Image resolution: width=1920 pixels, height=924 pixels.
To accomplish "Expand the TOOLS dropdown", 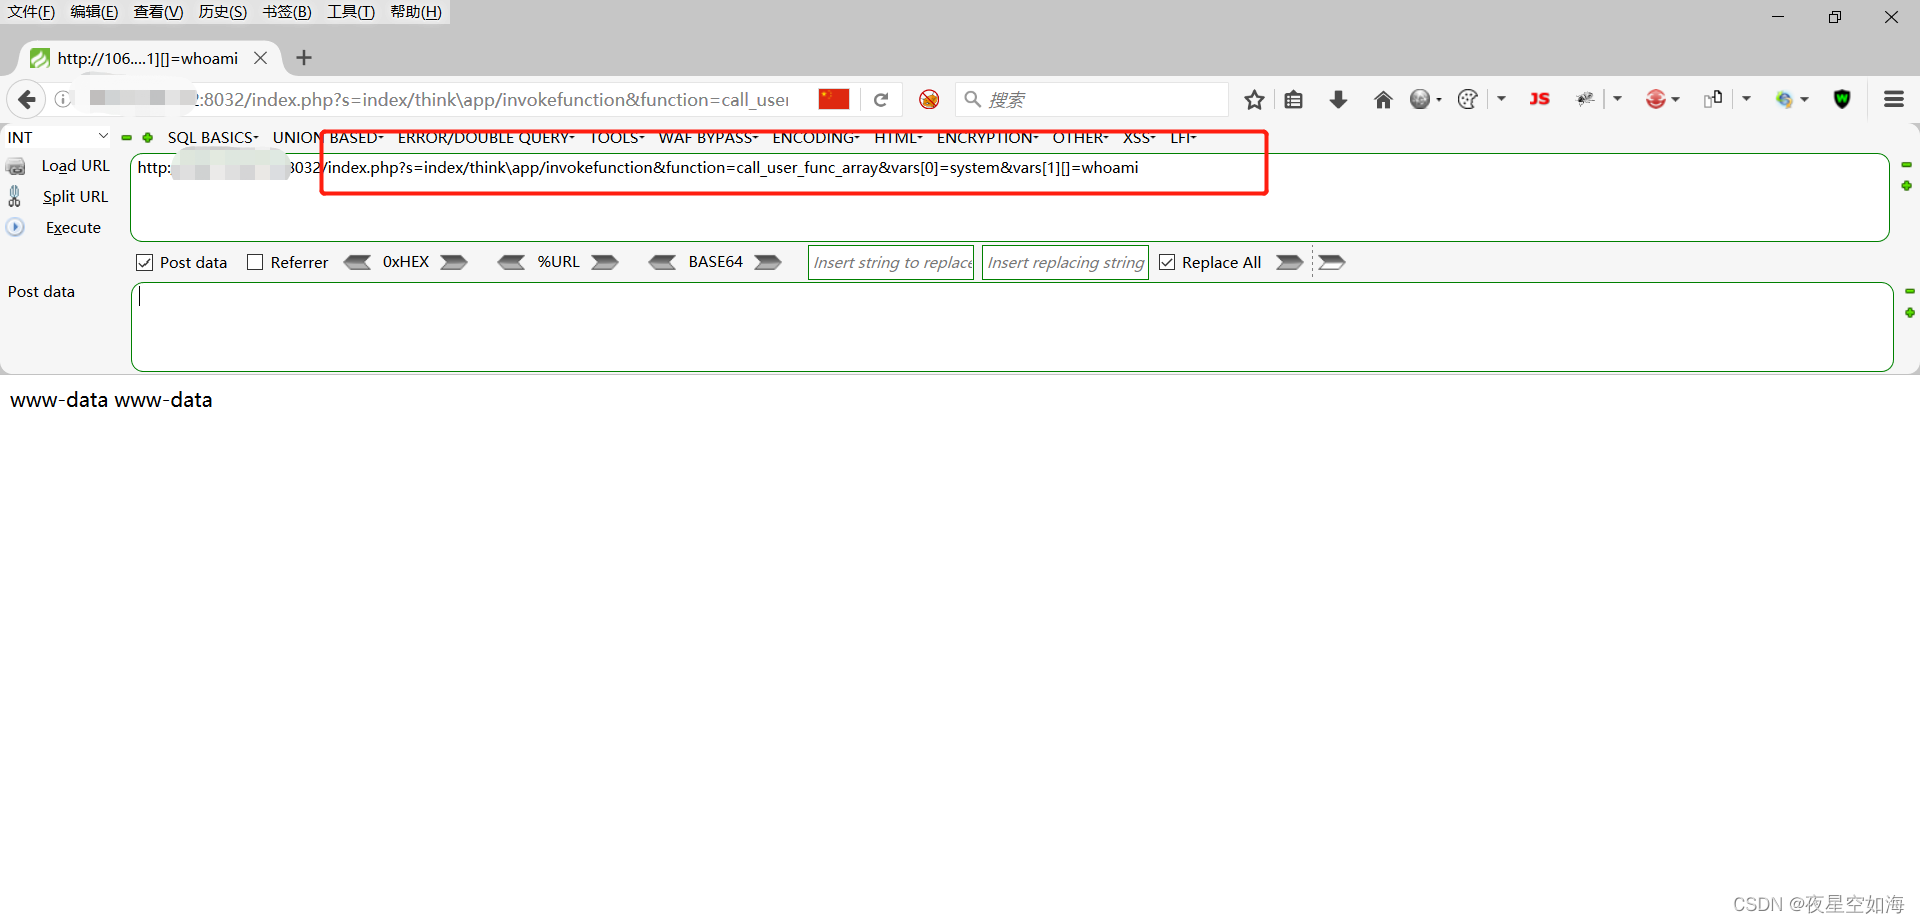I will [x=616, y=137].
